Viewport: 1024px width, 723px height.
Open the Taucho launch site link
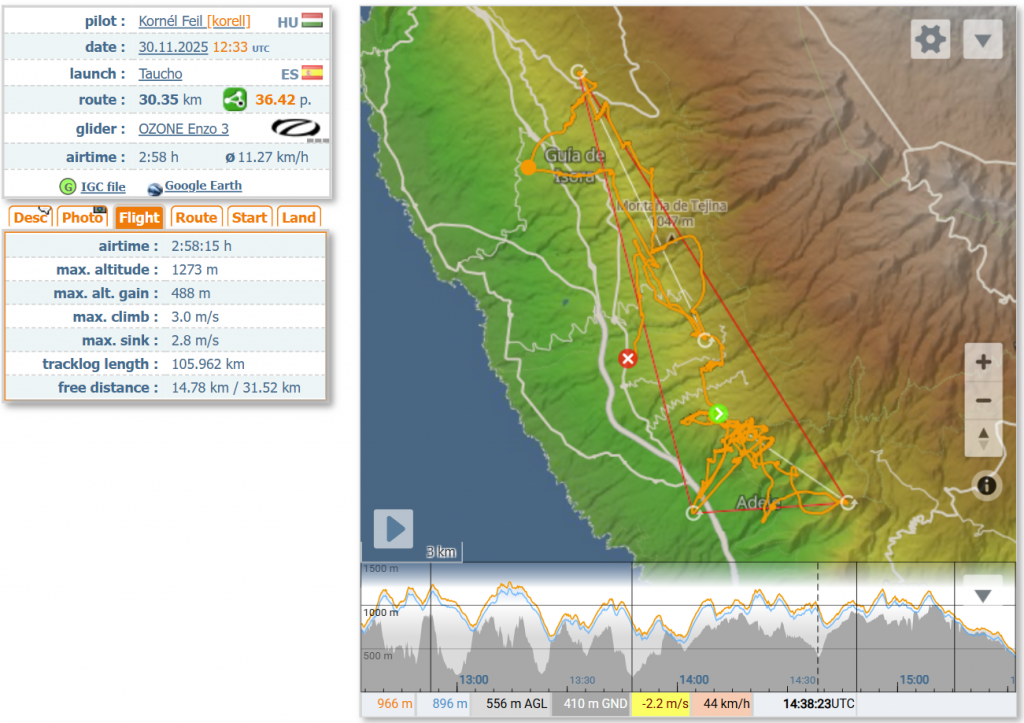160,74
